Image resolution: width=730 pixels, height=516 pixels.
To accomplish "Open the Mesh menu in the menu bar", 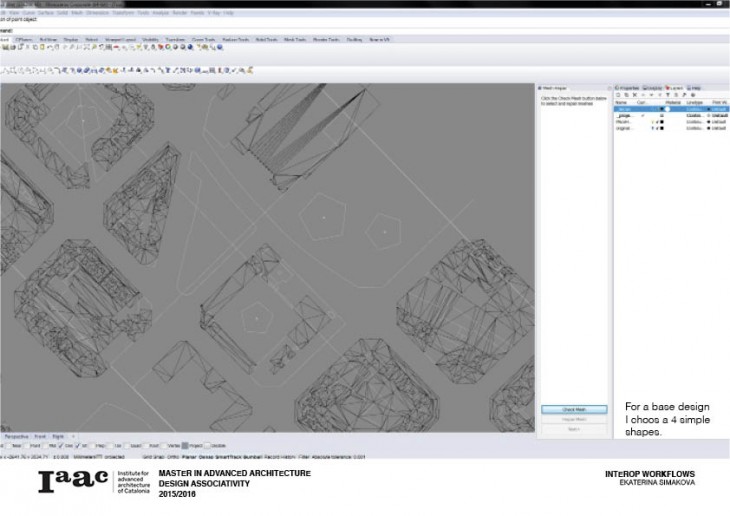I will (x=78, y=13).
